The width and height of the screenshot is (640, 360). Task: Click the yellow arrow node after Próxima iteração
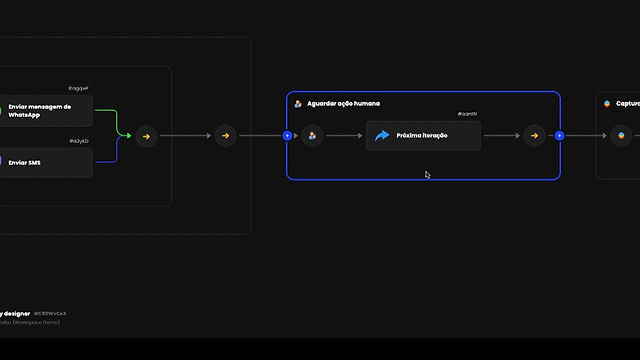point(534,136)
